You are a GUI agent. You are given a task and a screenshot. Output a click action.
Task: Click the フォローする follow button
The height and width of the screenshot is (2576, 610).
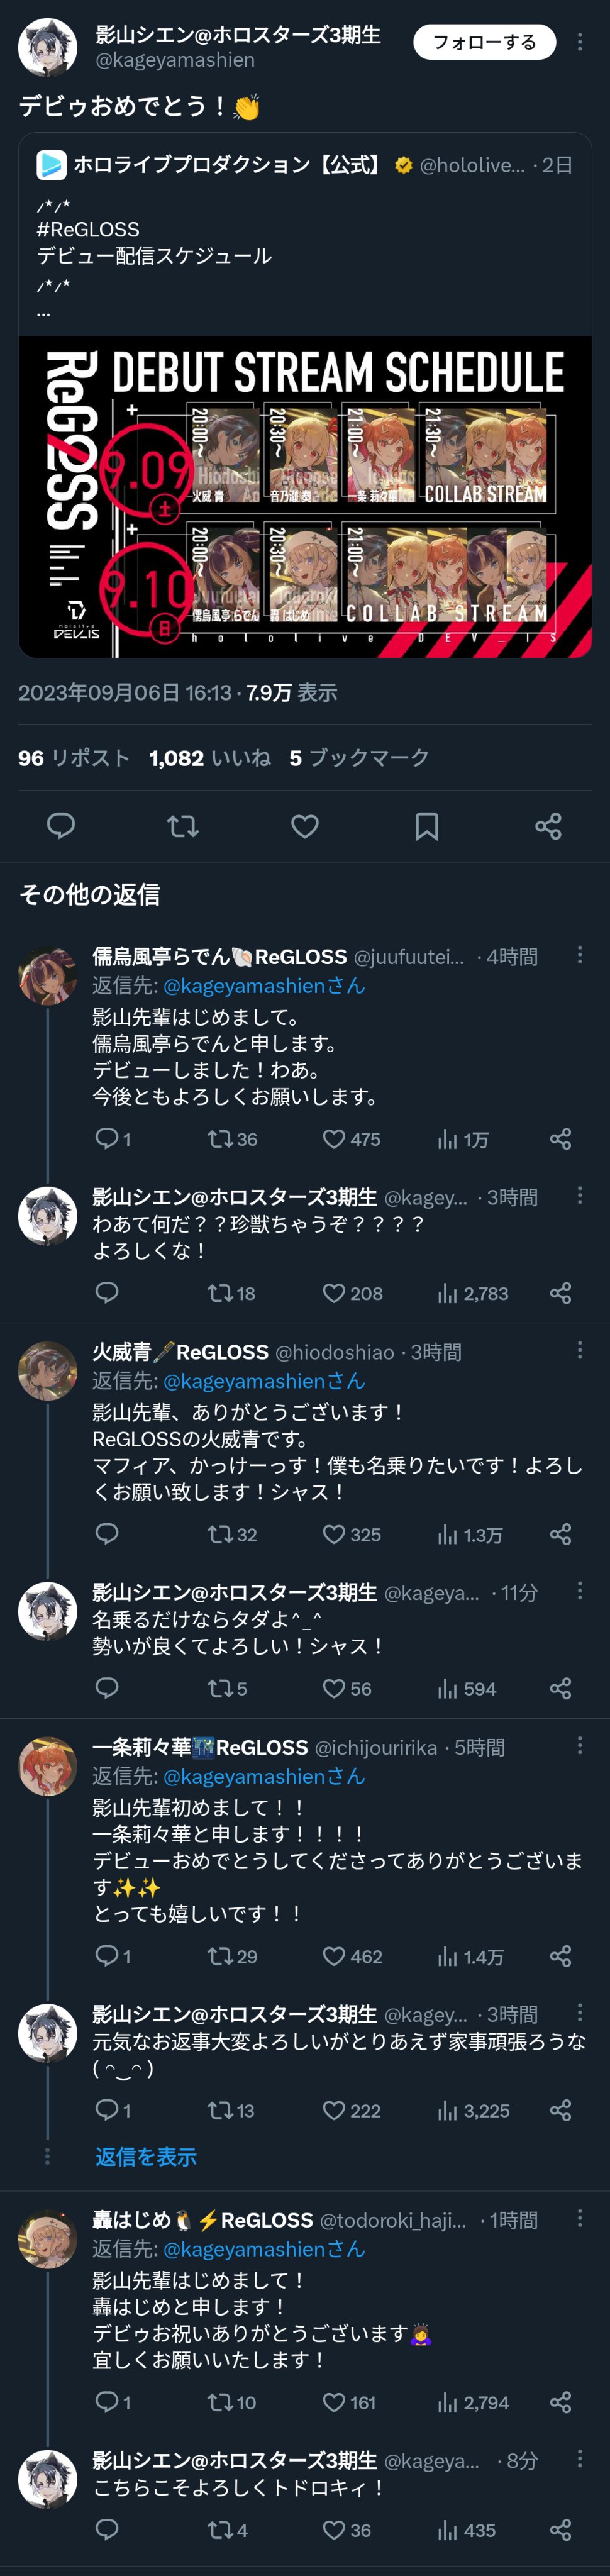(x=484, y=42)
